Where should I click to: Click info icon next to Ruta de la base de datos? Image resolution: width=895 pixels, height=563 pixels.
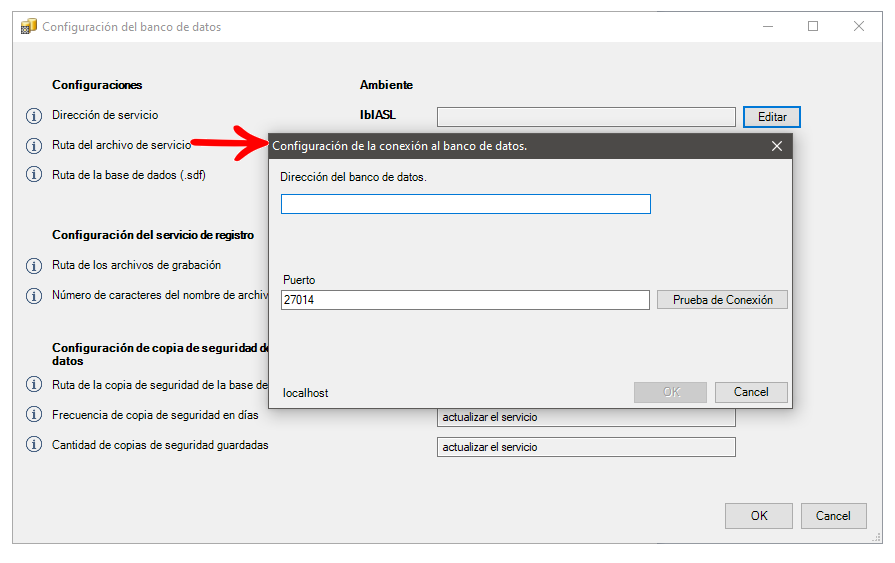pyautogui.click(x=33, y=175)
